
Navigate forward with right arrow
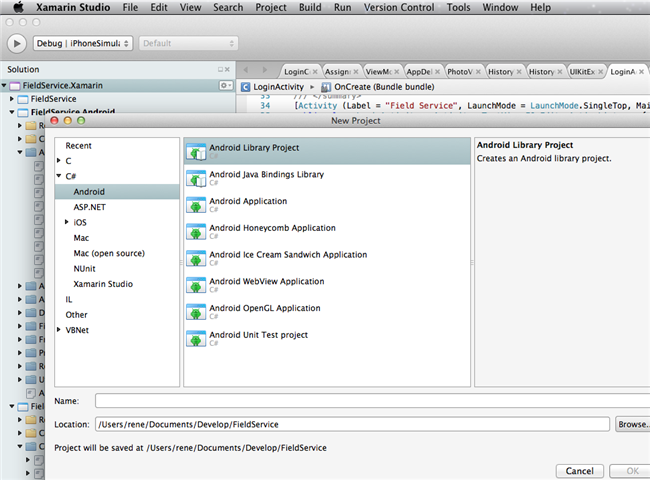point(264,70)
